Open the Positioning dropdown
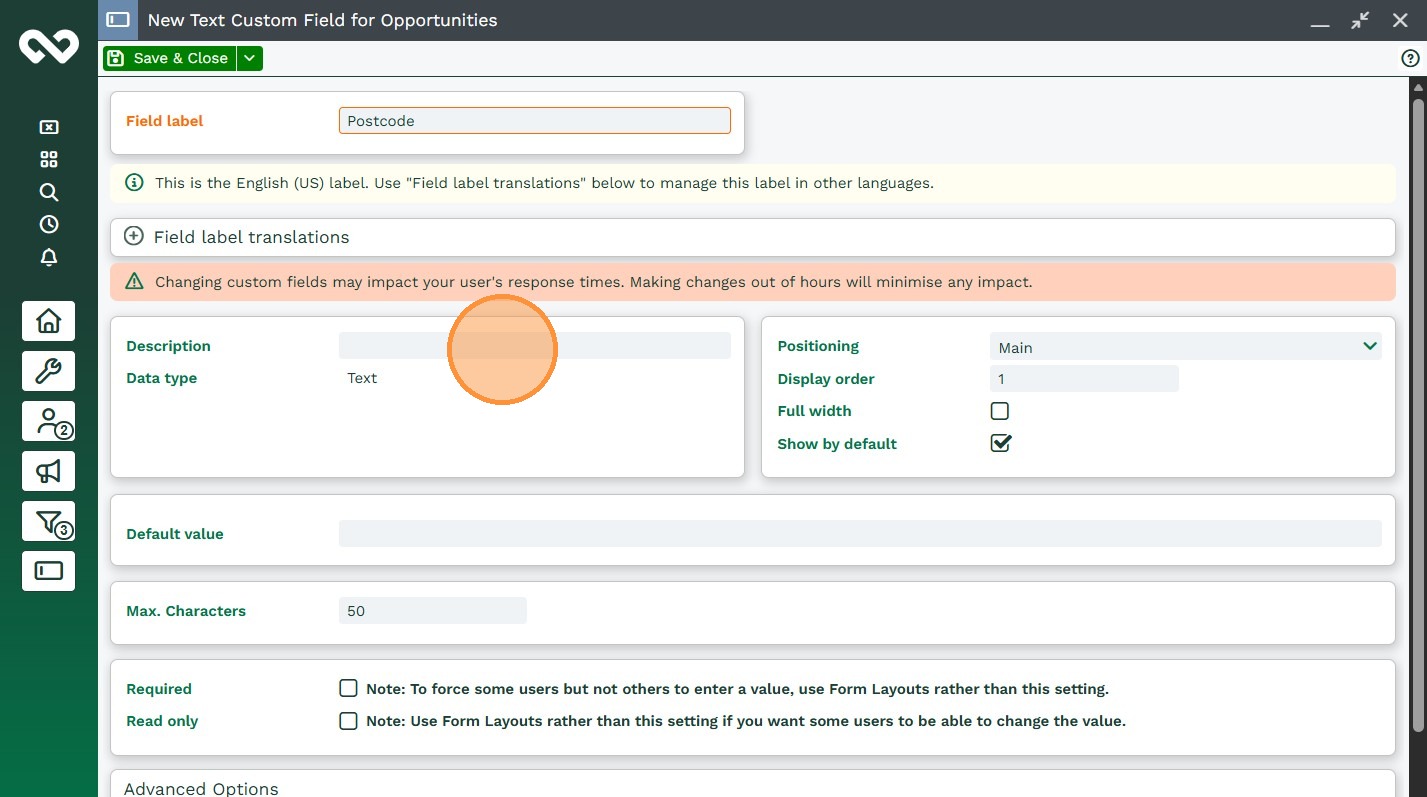Image resolution: width=1427 pixels, height=797 pixels. 1185,347
